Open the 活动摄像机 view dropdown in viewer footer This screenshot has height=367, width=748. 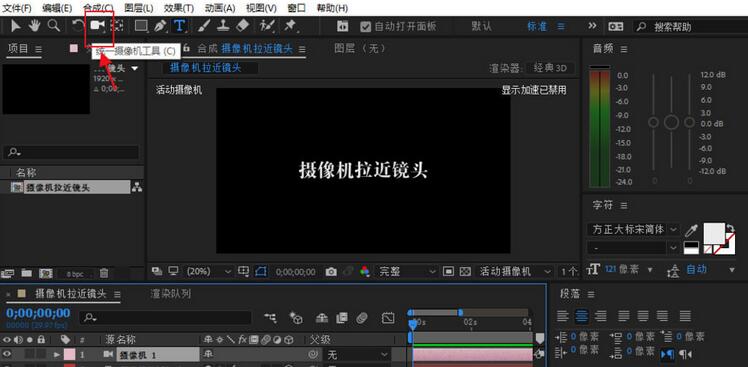(x=514, y=272)
